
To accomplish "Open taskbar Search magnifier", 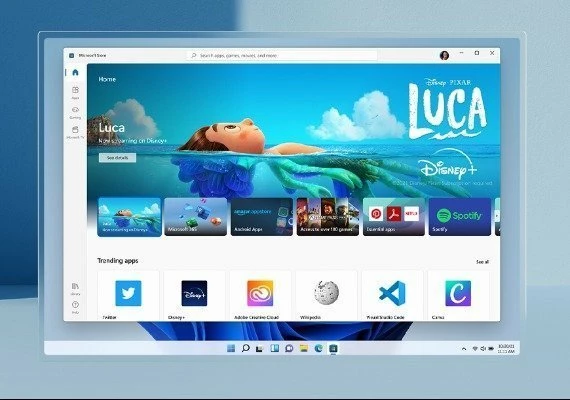I will [x=246, y=348].
